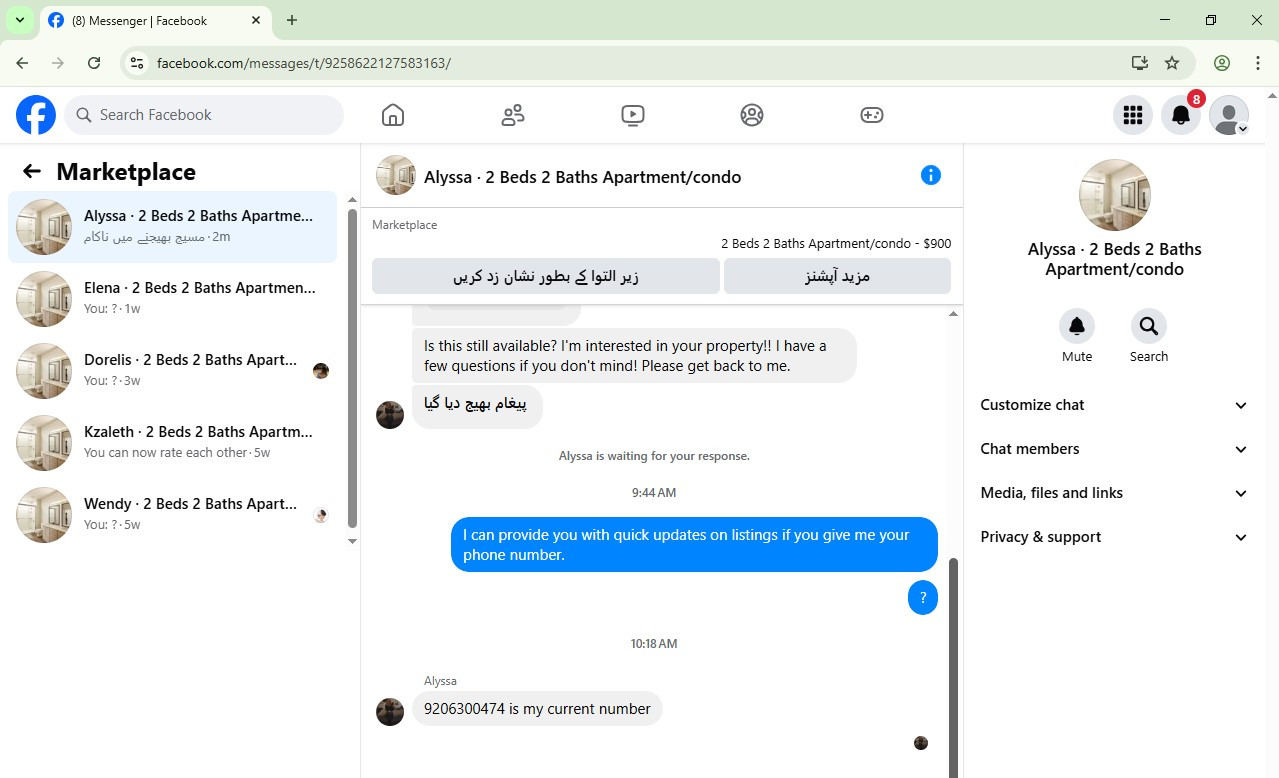Click the facebook.com address bar URL

click(304, 63)
